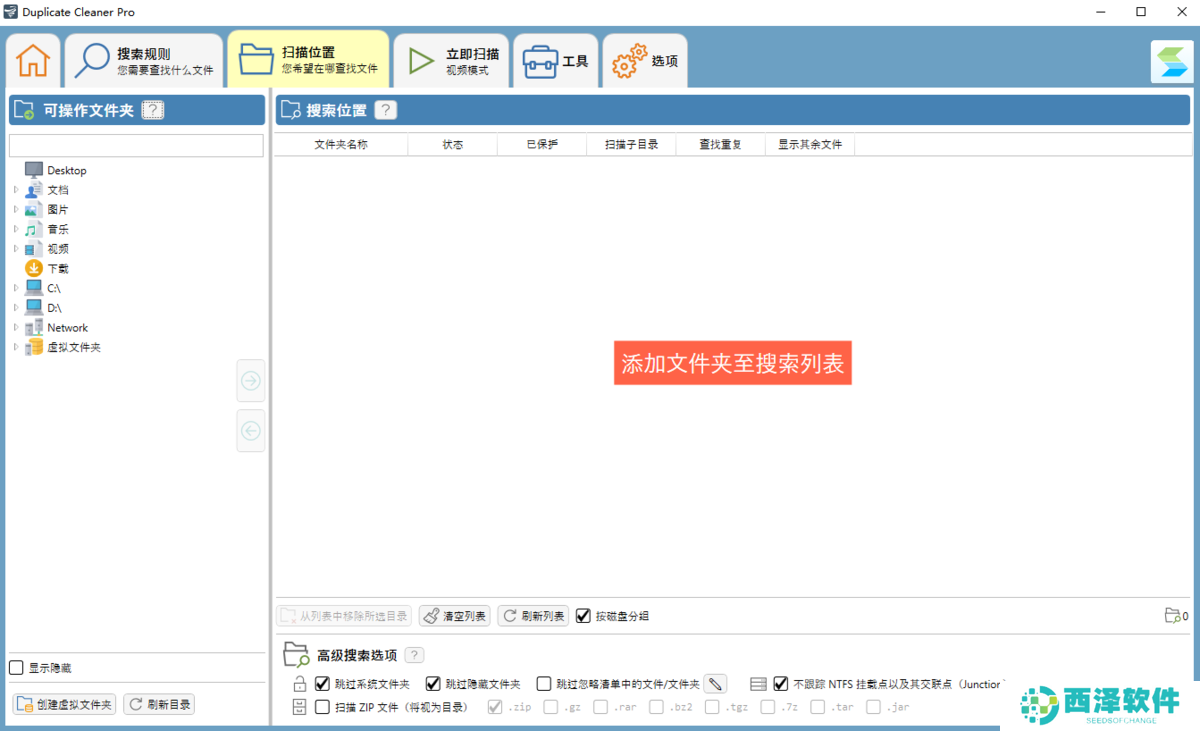Click the 刷新目录 button

[x=158, y=704]
